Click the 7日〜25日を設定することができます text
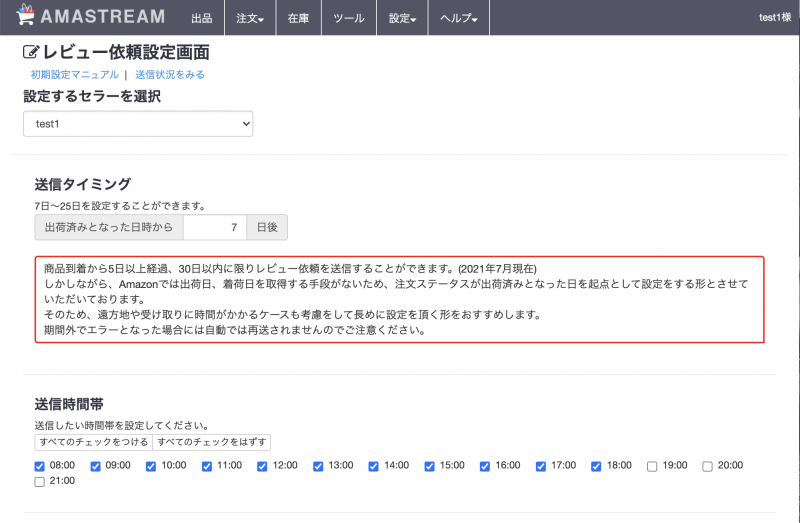 pyautogui.click(x=120, y=206)
